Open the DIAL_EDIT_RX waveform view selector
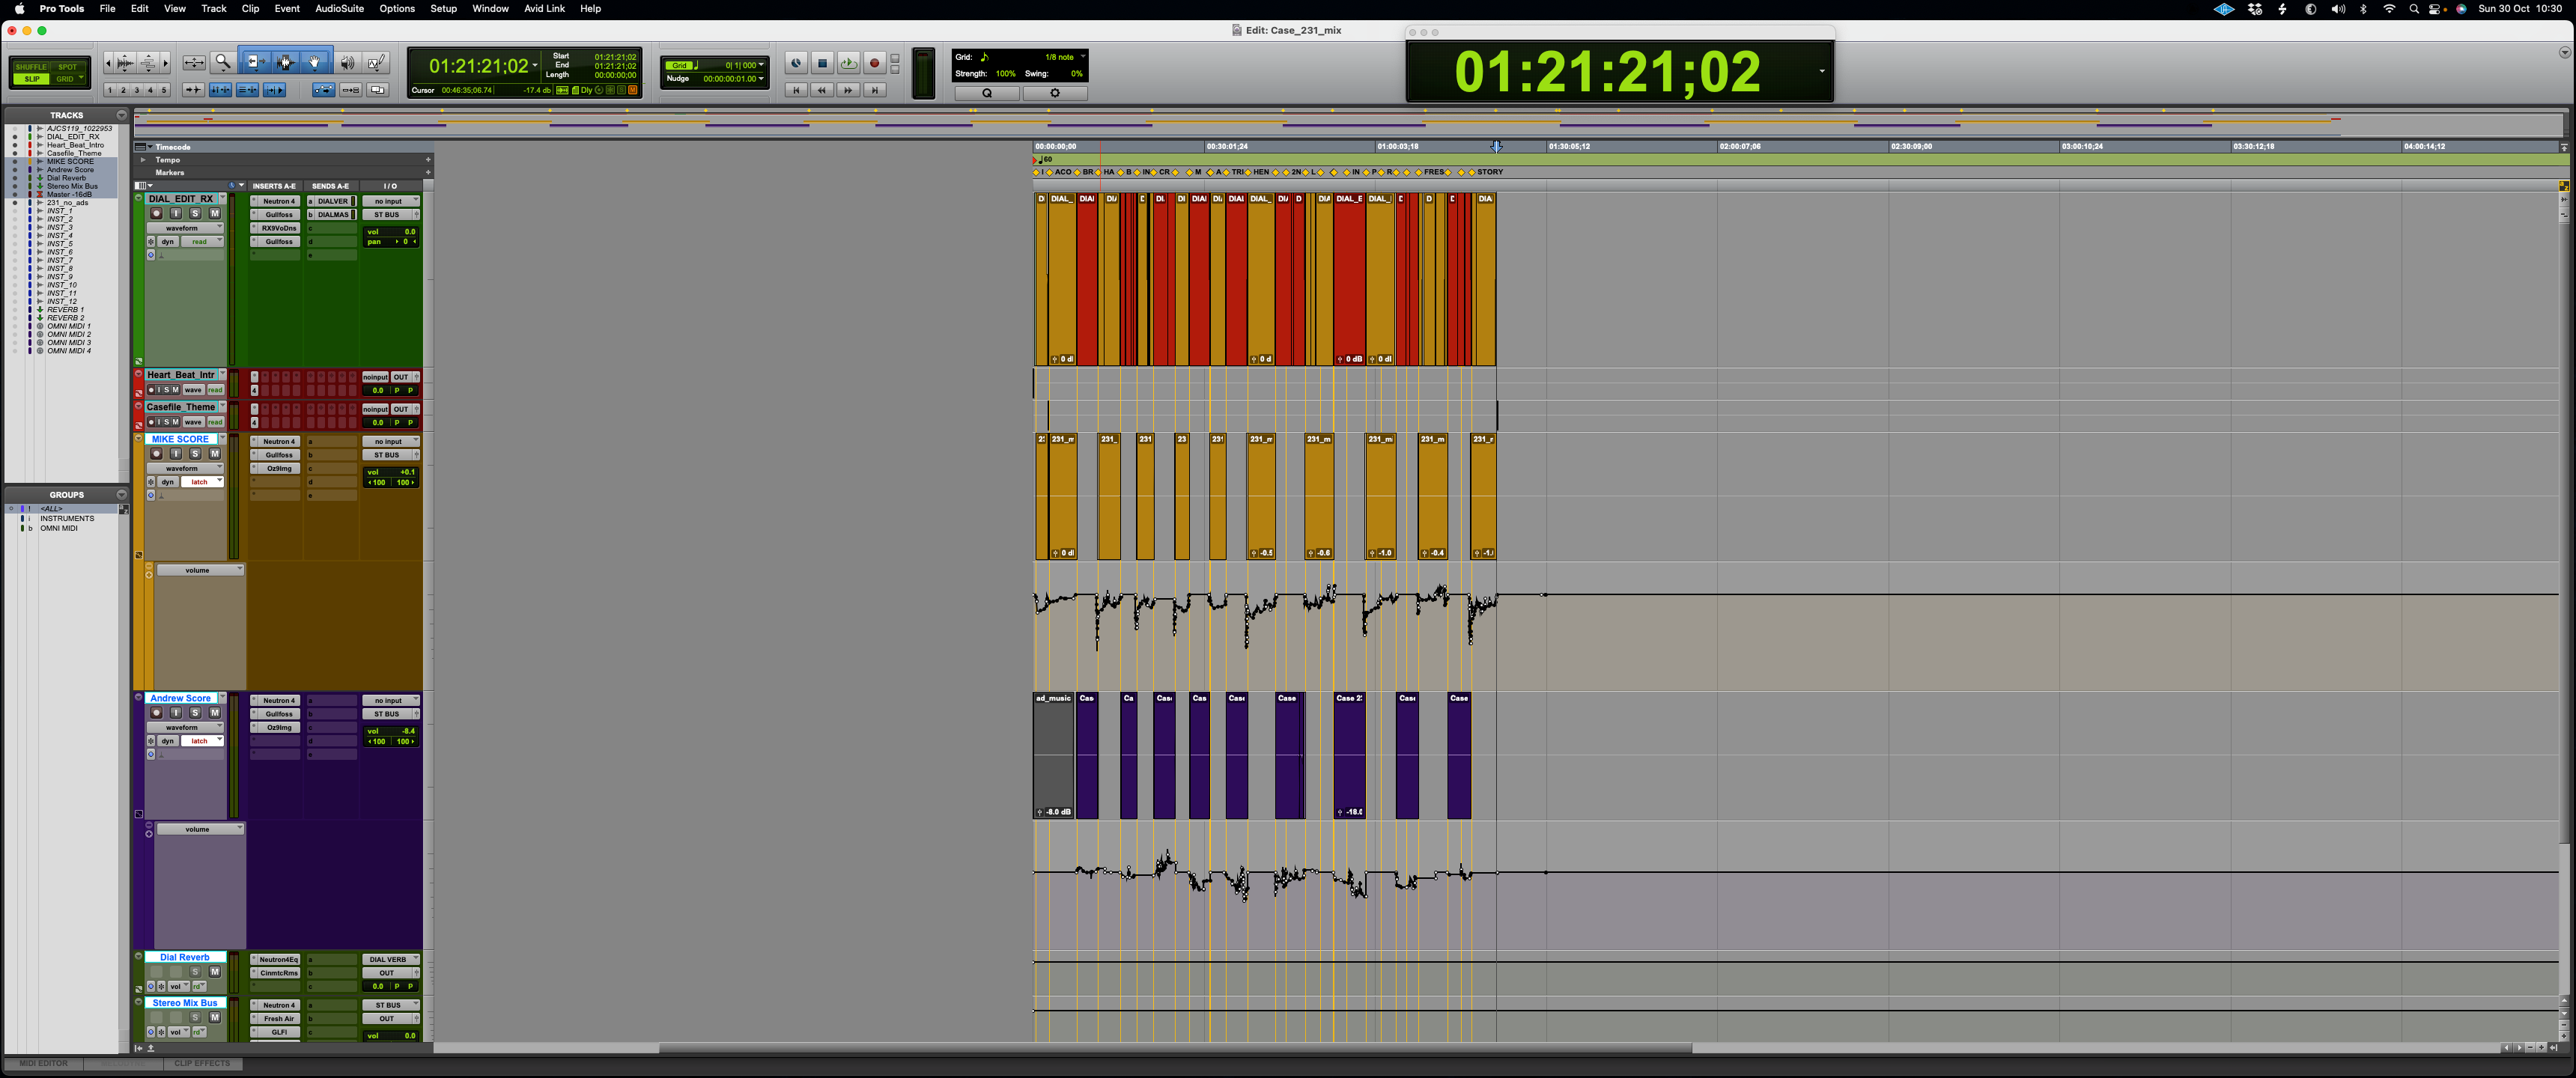 186,228
